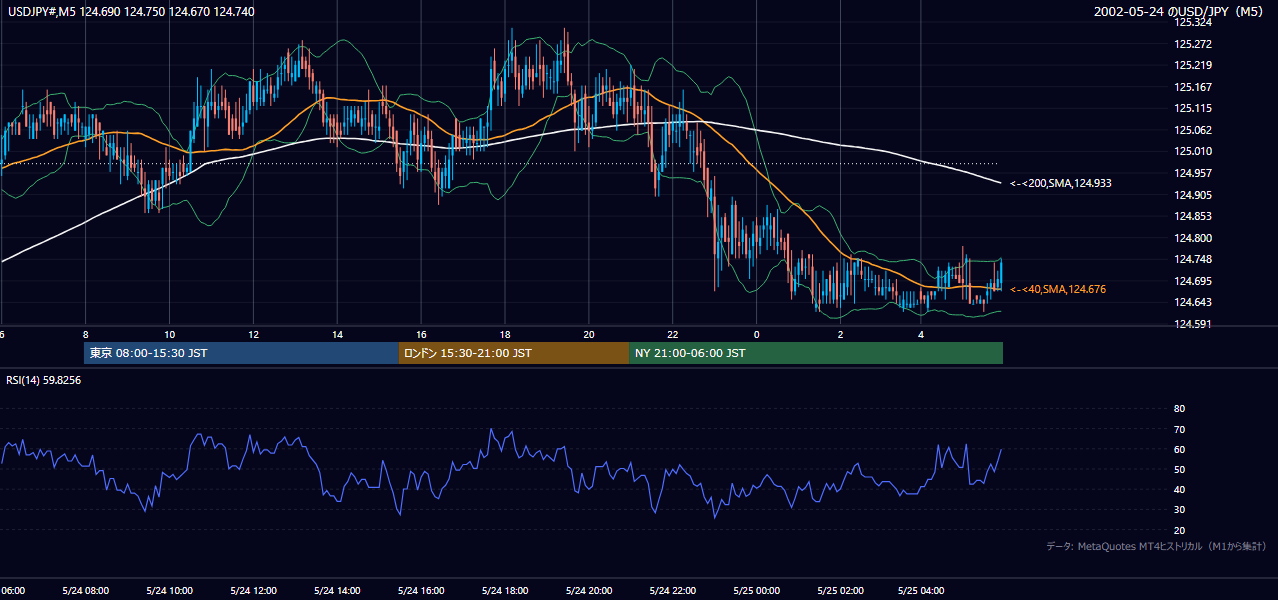The width and height of the screenshot is (1278, 600).
Task: Click hour tick 8 under the price chart
Action: point(86,334)
